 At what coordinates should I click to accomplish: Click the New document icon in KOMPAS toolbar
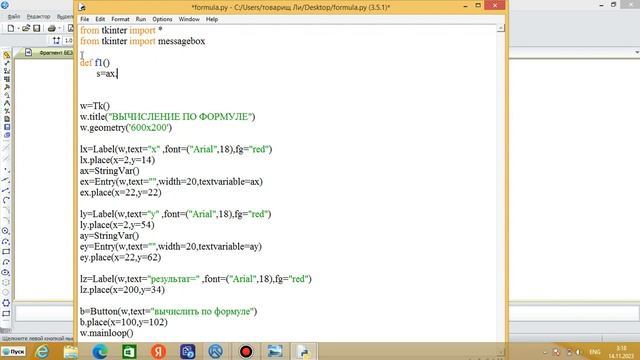(11, 28)
